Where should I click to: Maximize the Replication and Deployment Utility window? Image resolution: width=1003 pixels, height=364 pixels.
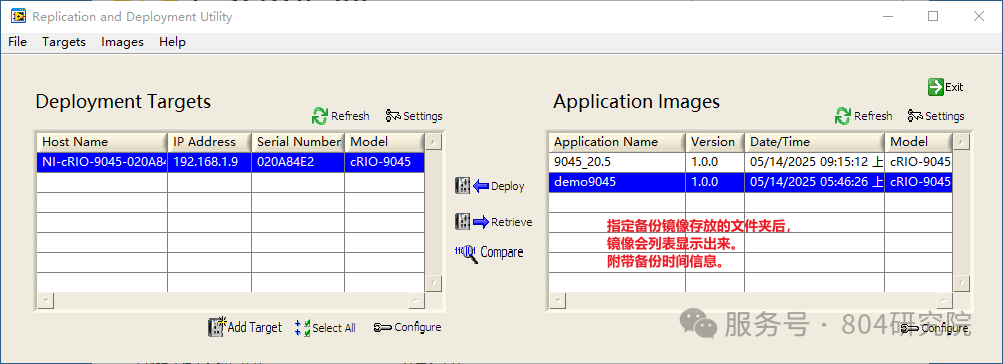[933, 17]
